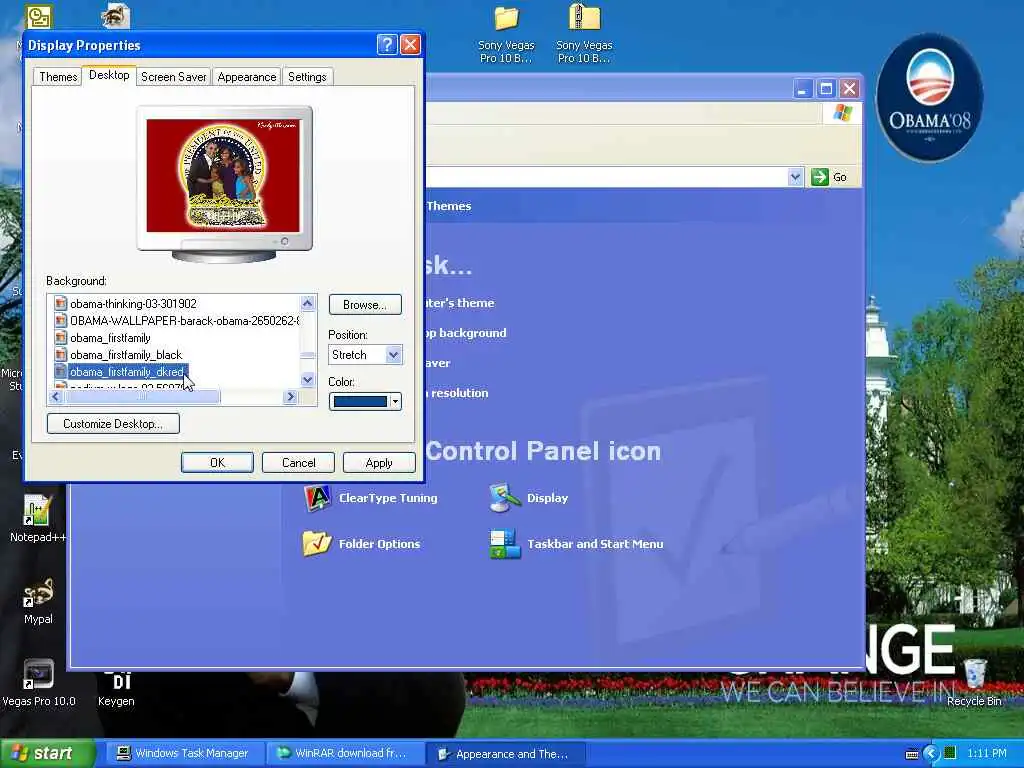Switch to the Settings tab
Screen dimensions: 1024x768
click(307, 77)
